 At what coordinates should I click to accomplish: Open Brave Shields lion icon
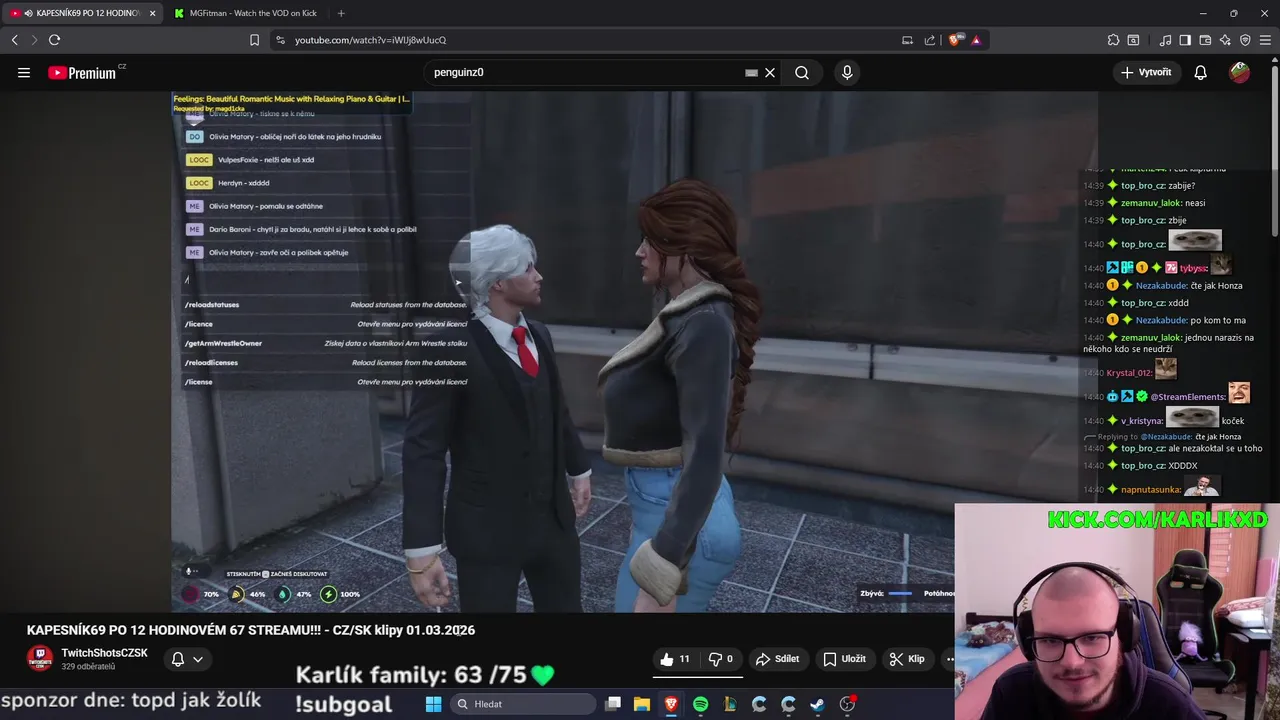[955, 40]
